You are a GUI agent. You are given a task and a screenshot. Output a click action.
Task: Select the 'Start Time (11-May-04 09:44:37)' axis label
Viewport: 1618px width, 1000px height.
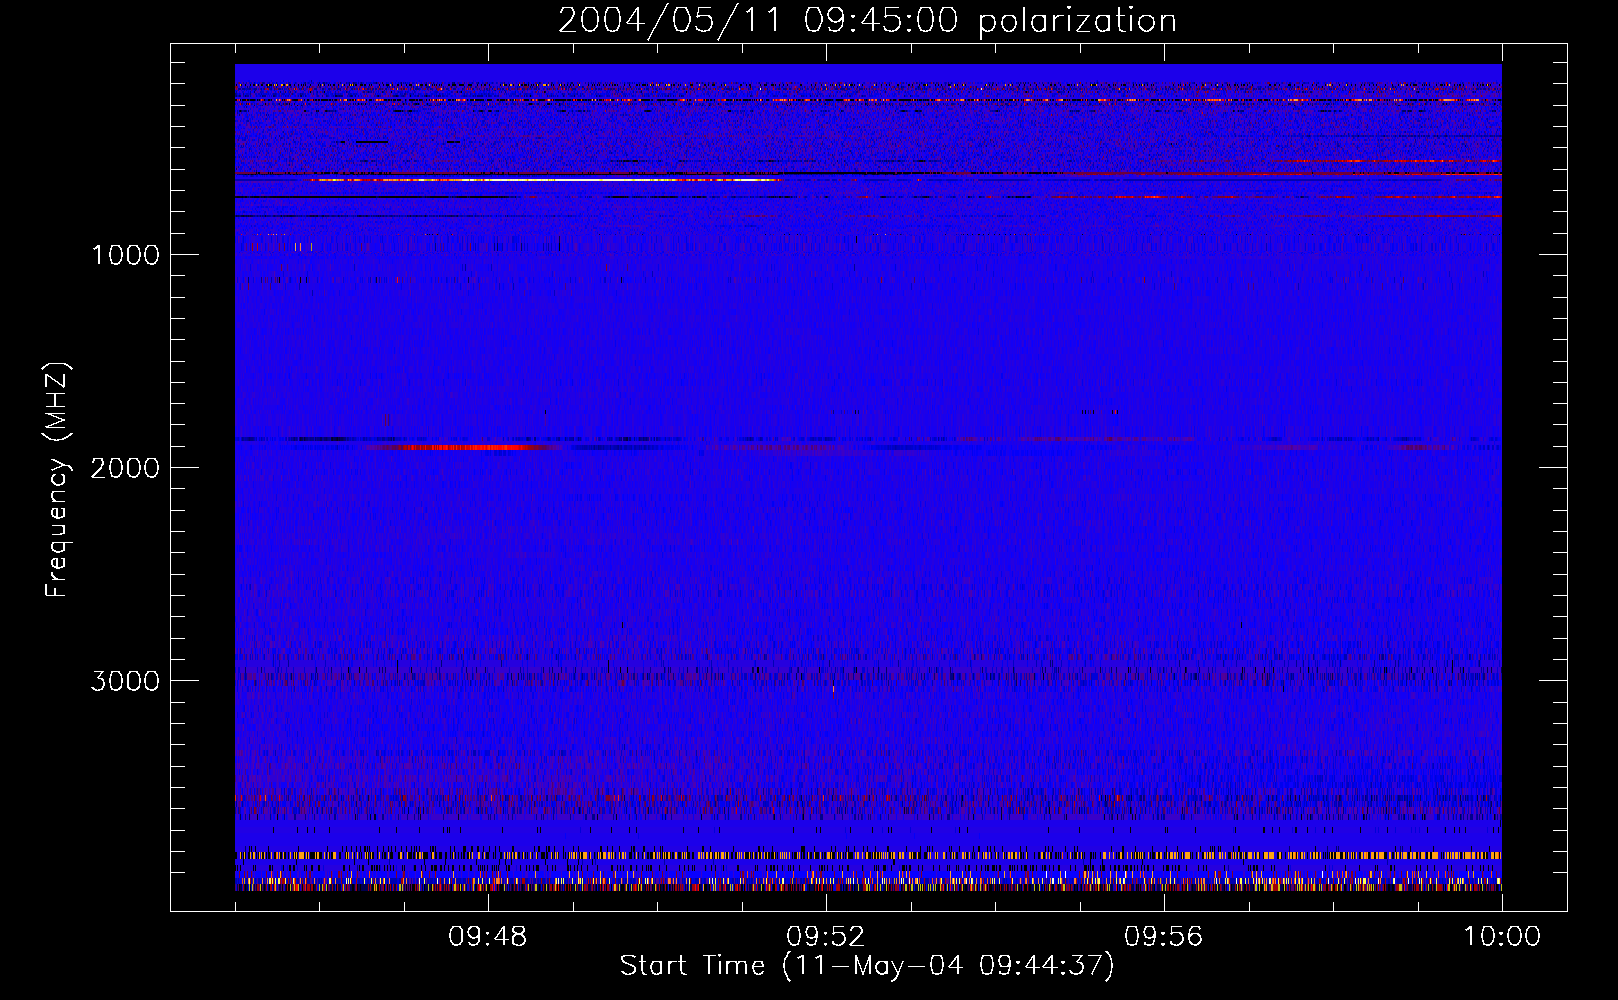867,966
